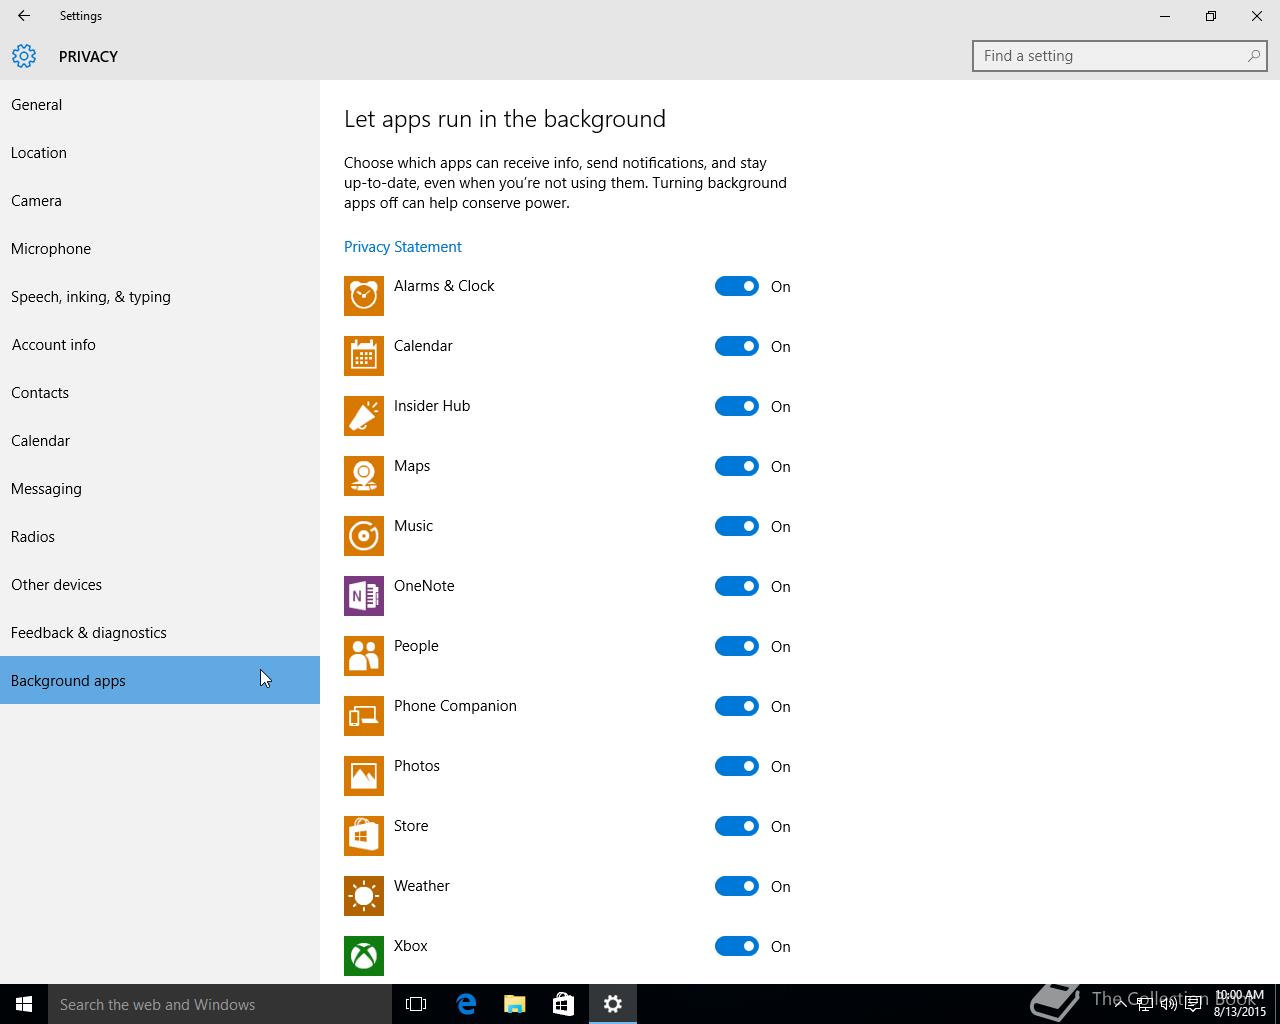Go back using the arrow icon
Screen dimensions: 1280x1024
click(x=24, y=16)
